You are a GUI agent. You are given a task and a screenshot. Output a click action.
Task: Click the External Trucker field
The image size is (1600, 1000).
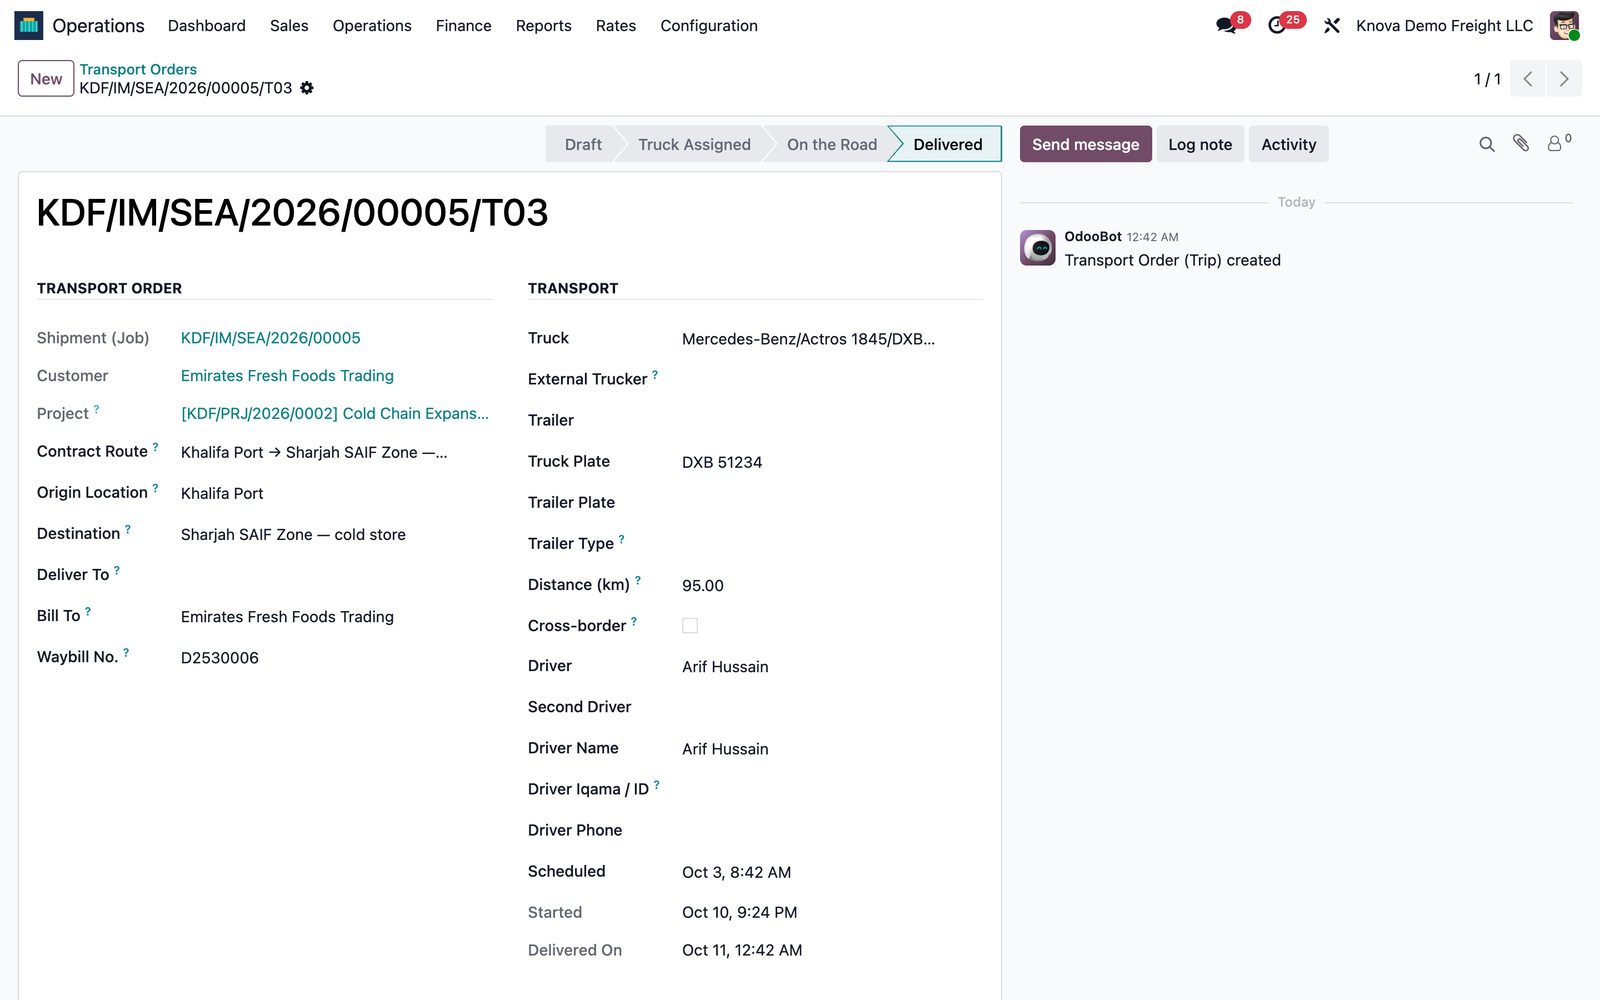tap(831, 380)
